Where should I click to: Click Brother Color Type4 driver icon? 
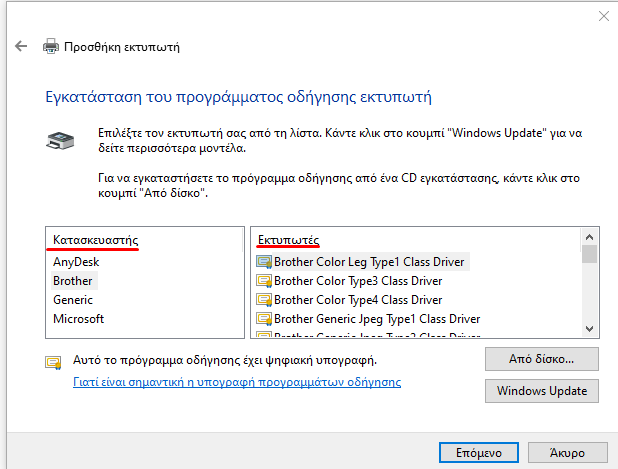pyautogui.click(x=264, y=300)
